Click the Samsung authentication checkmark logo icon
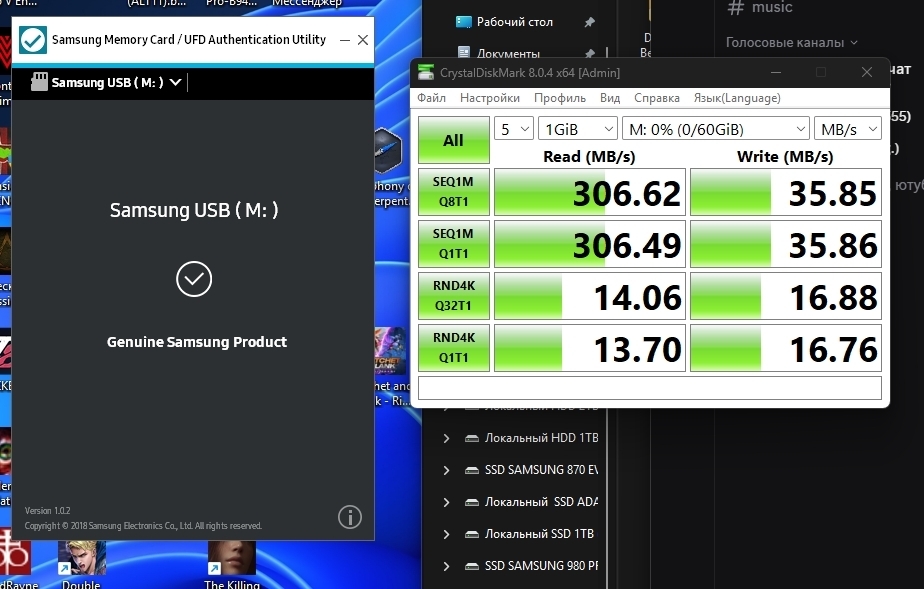This screenshot has height=589, width=924. coord(33,40)
